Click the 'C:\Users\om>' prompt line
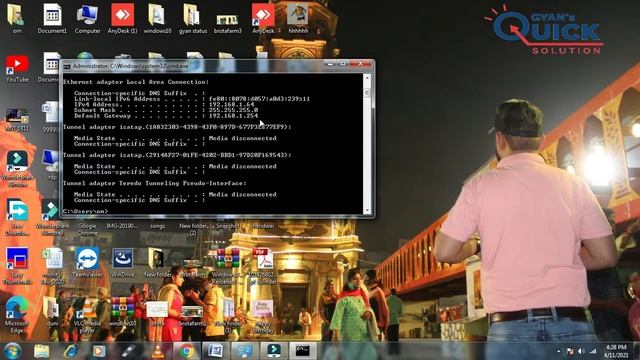The image size is (640, 360). [x=85, y=211]
